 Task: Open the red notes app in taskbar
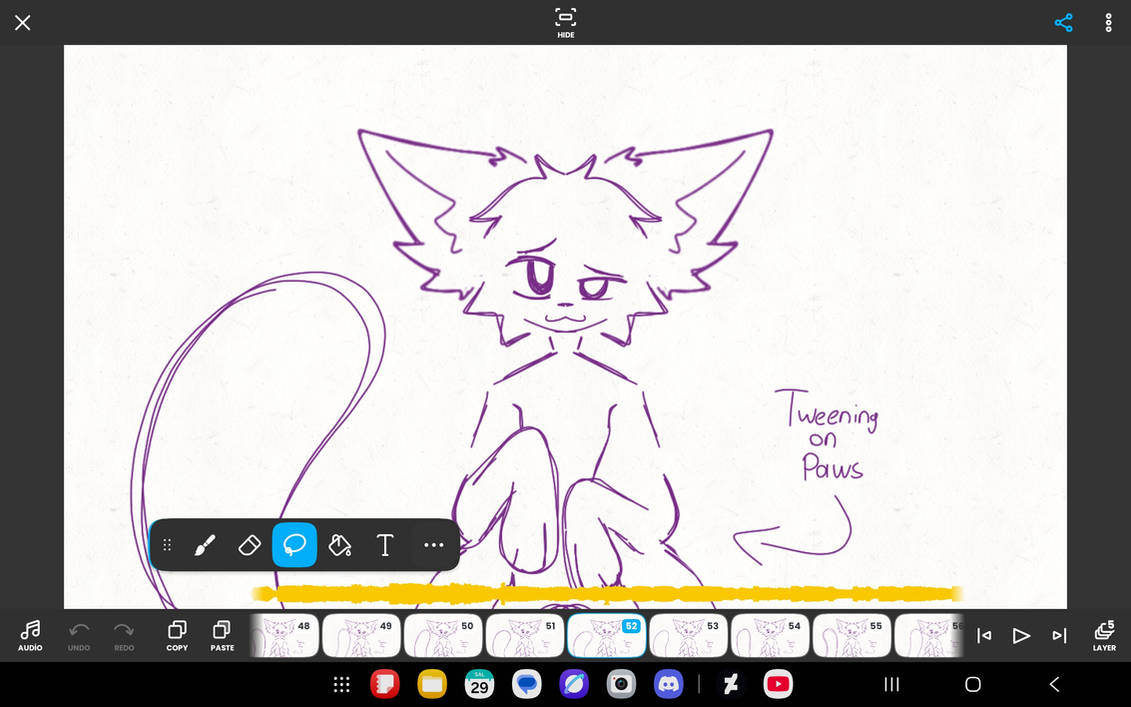click(384, 684)
